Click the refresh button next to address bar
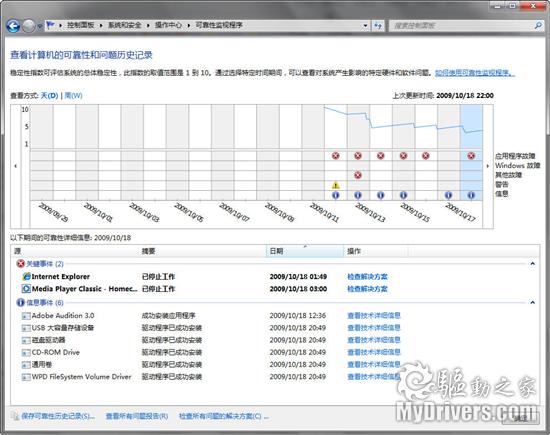The image size is (550, 435). (x=378, y=26)
